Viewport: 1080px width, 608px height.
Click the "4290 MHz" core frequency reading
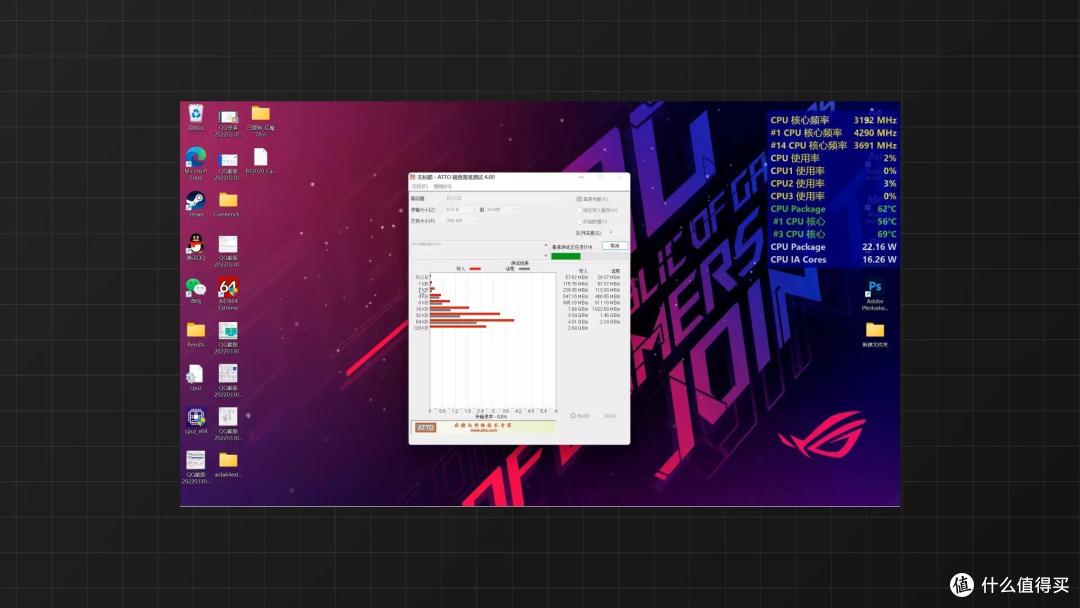[875, 133]
